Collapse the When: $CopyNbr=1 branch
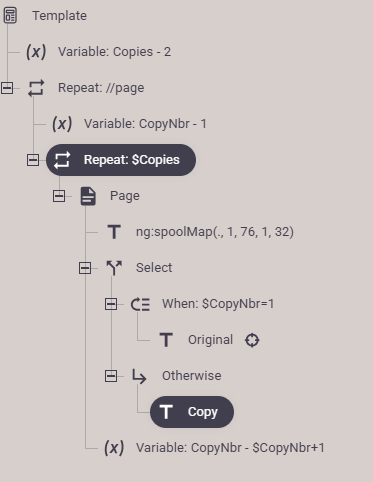373x482 pixels. 111,304
